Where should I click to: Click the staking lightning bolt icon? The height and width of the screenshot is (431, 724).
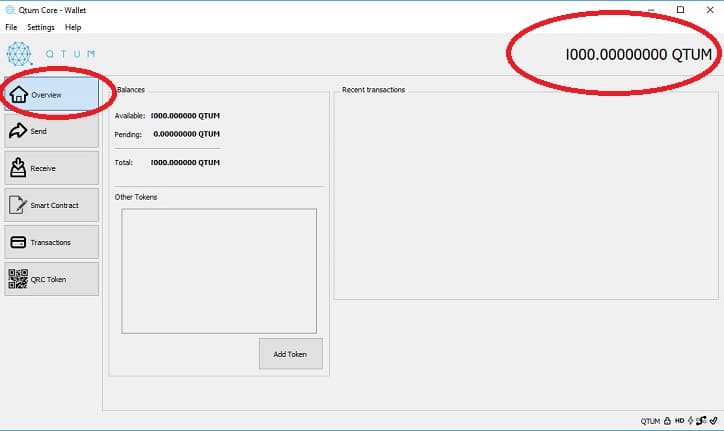pyautogui.click(x=690, y=421)
